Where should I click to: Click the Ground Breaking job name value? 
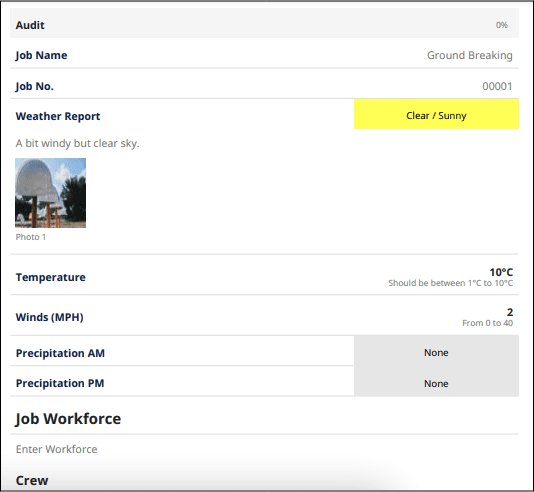470,55
